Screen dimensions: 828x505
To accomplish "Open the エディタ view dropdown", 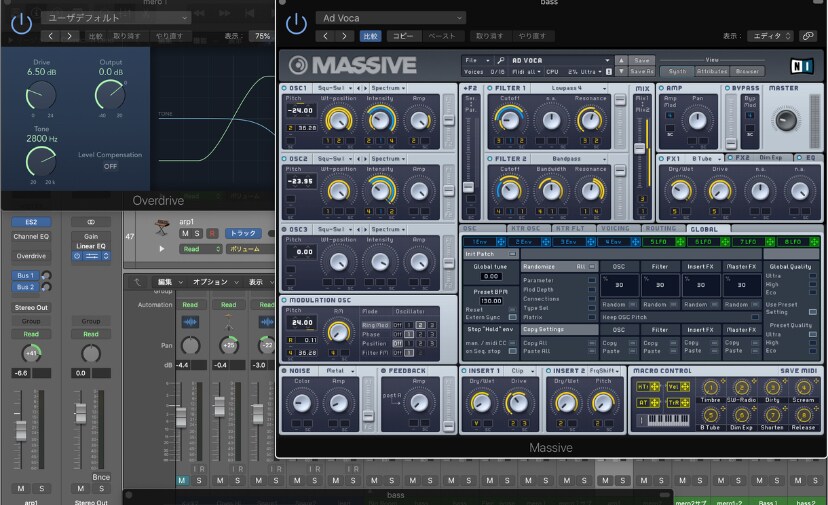I will (771, 36).
